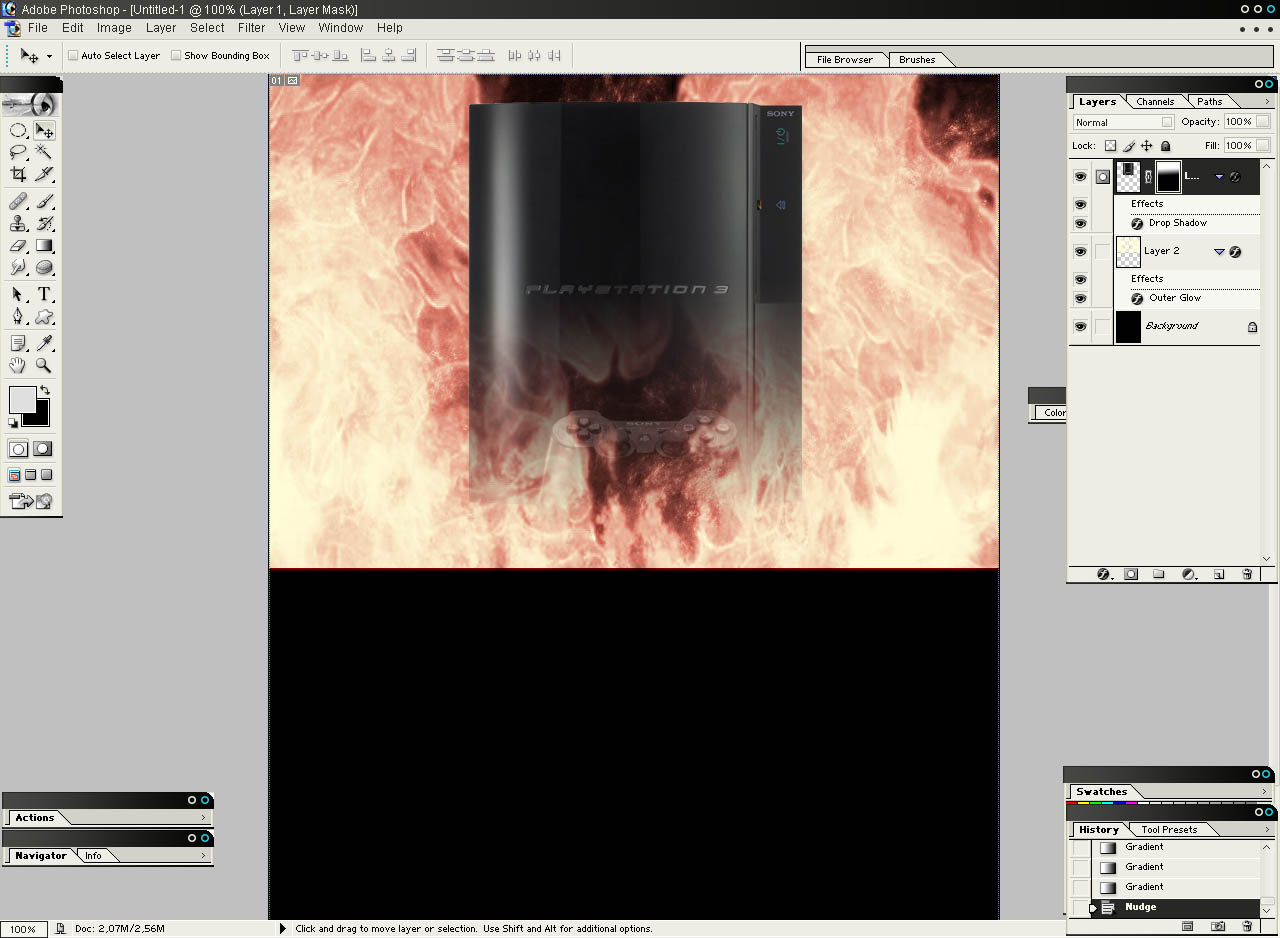
Task: Toggle lock all padlock
Action: (1166, 146)
